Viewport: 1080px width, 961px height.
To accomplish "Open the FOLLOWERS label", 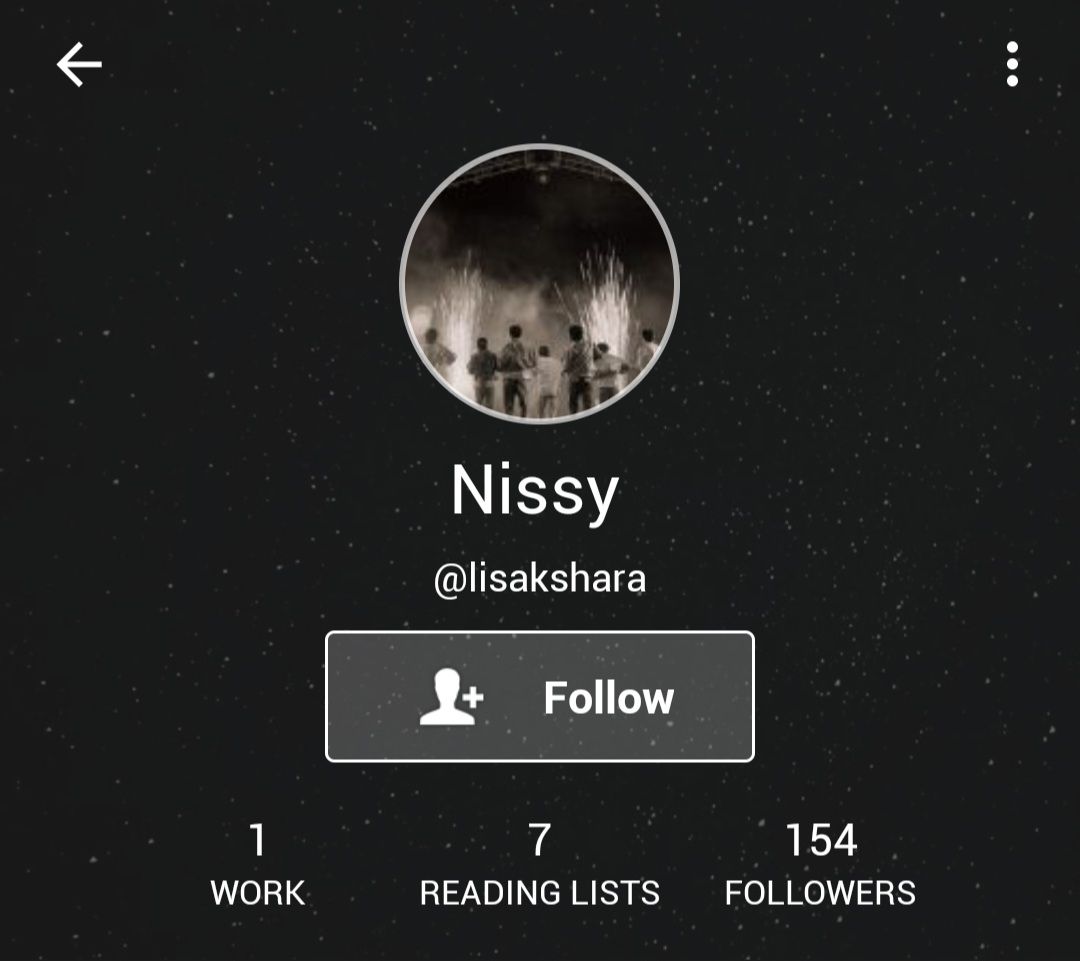I will pos(820,893).
